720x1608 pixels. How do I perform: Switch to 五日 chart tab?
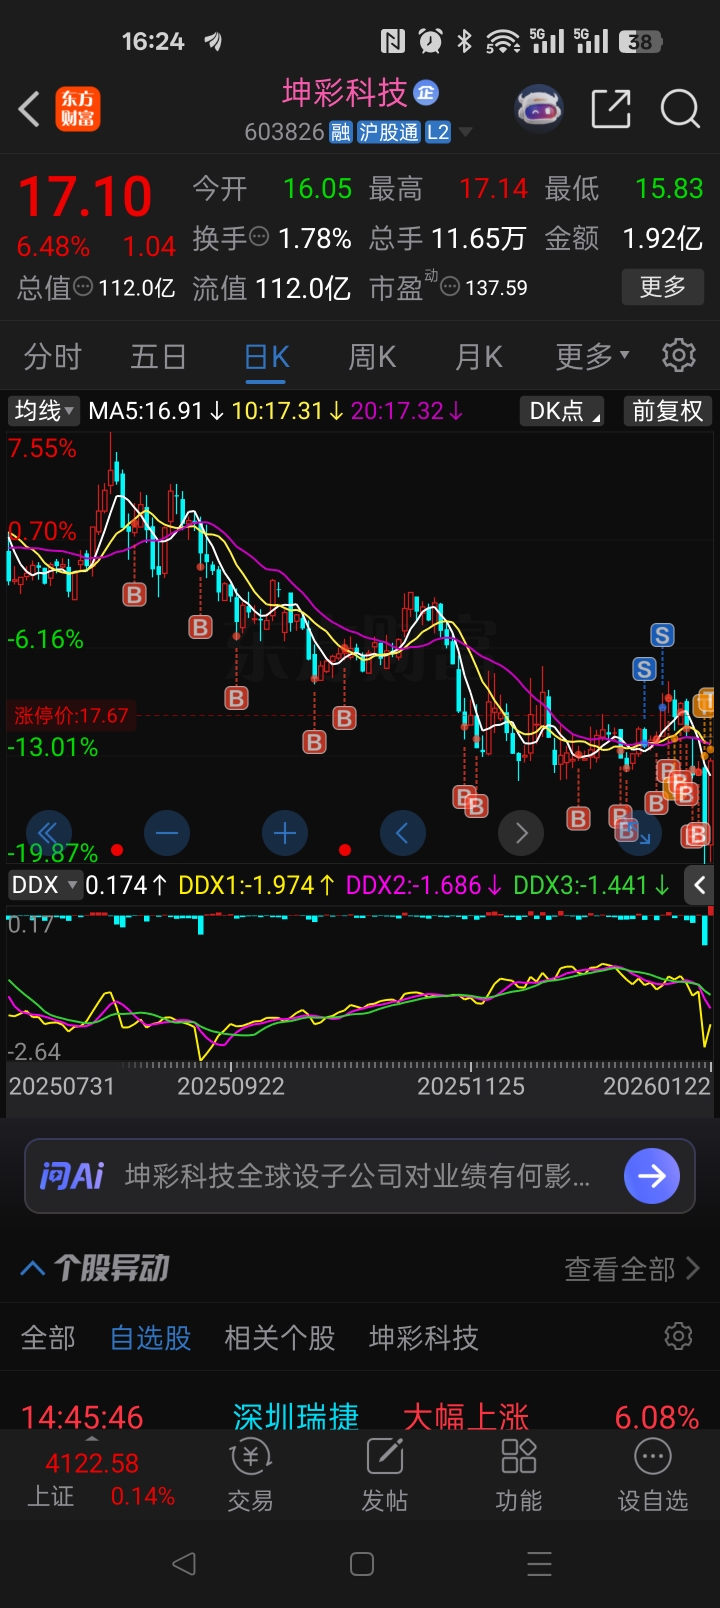[x=158, y=356]
